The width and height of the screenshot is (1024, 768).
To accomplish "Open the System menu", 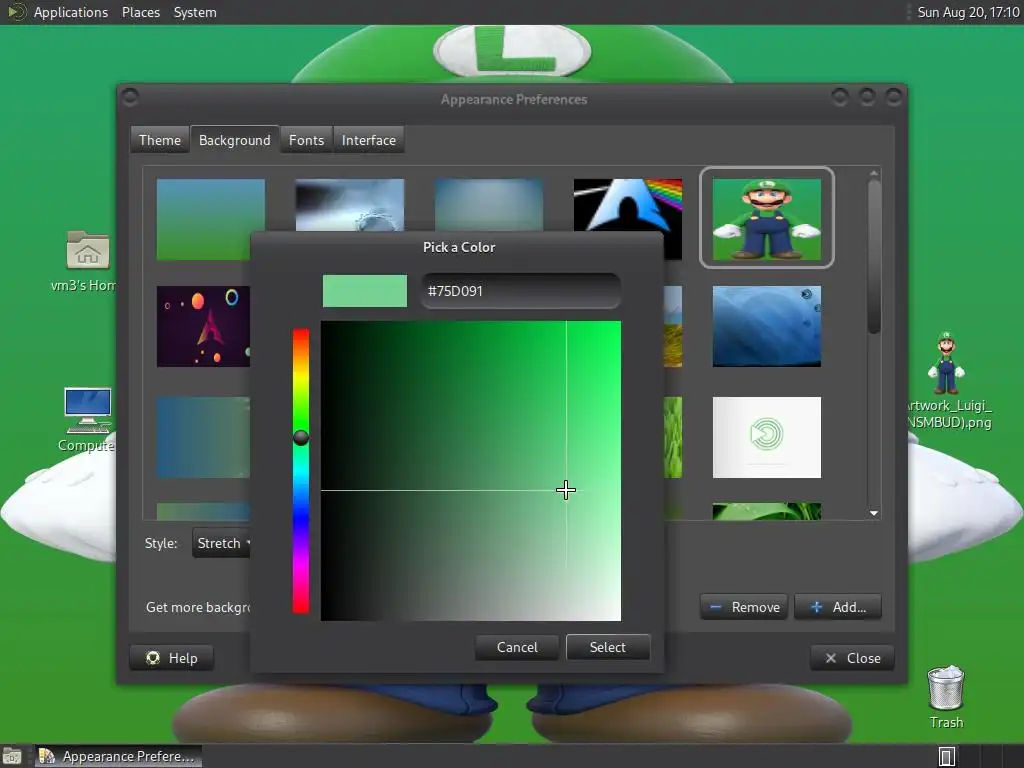I will coord(195,12).
